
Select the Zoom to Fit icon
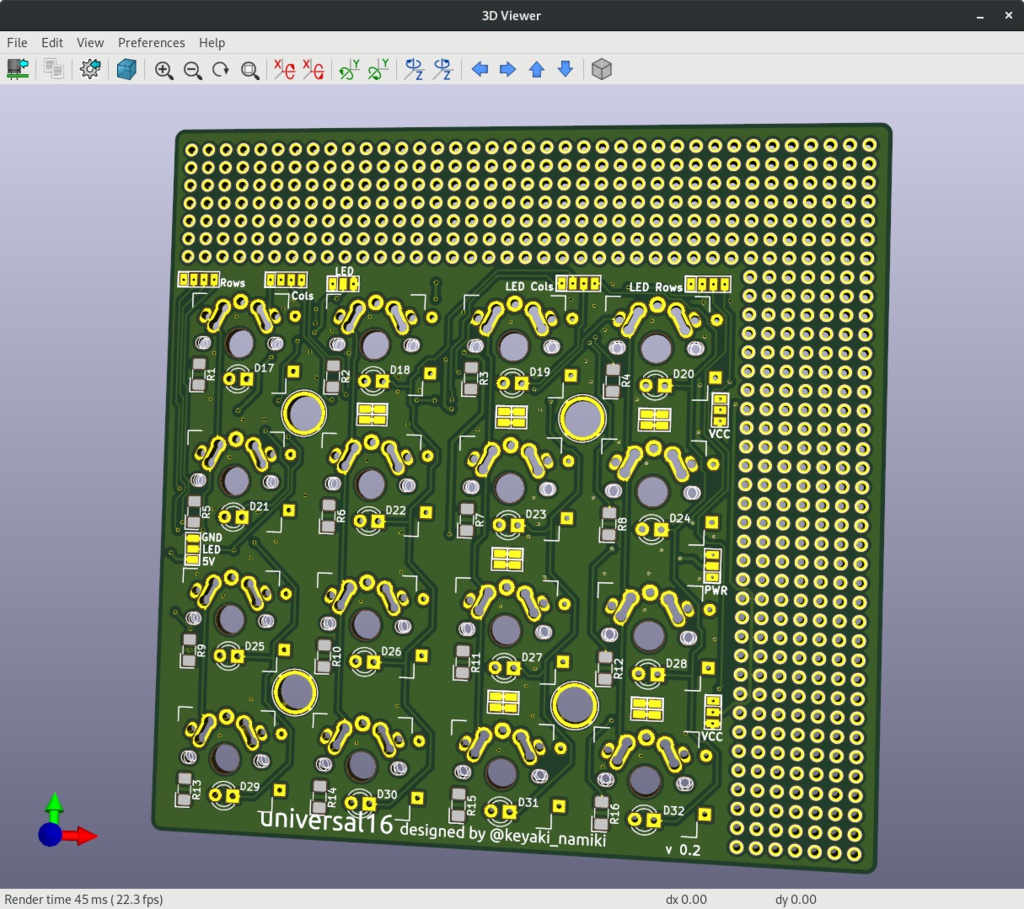tap(249, 70)
